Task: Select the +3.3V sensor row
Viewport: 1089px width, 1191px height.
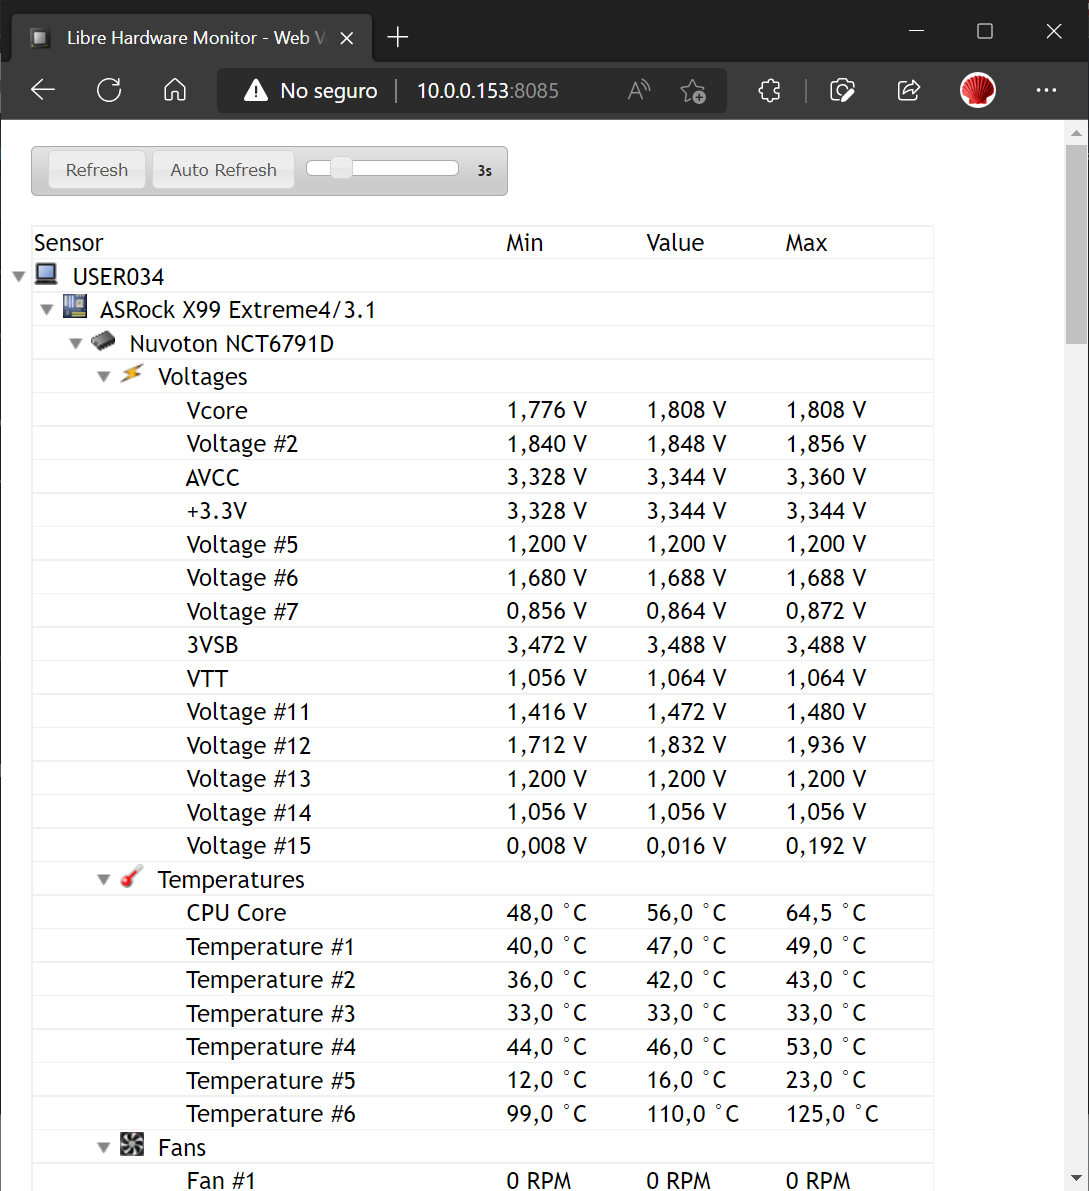Action: (482, 510)
